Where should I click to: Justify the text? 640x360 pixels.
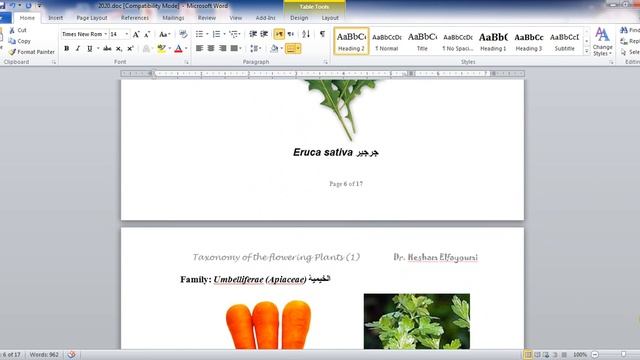coord(234,49)
